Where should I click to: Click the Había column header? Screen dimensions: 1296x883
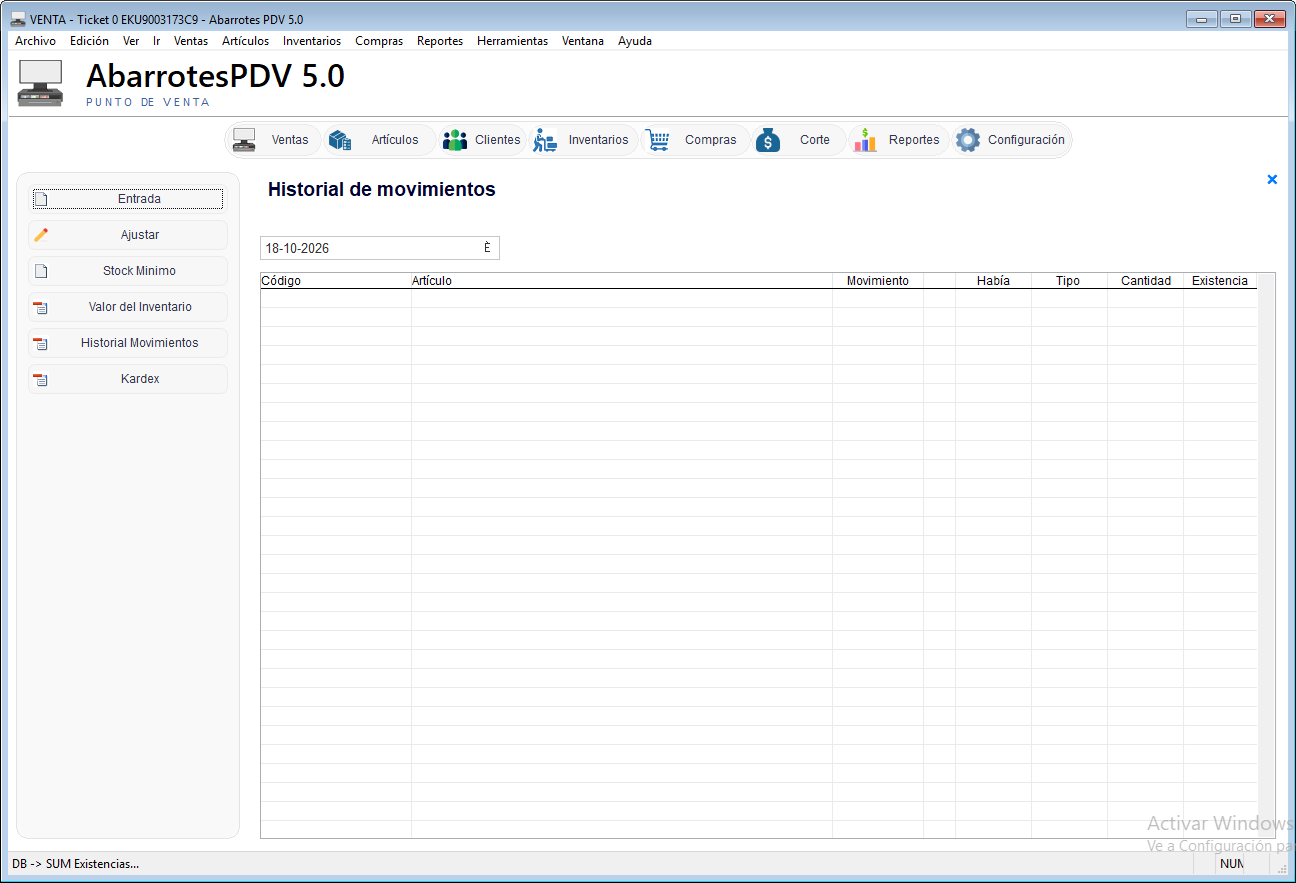pos(993,281)
